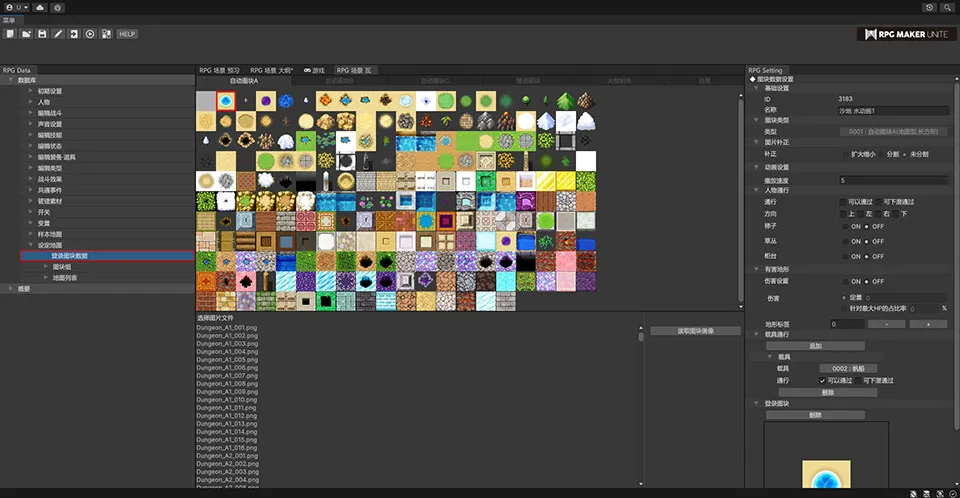Click the history icon at top right
This screenshot has height=498, width=960.
coord(930,7)
